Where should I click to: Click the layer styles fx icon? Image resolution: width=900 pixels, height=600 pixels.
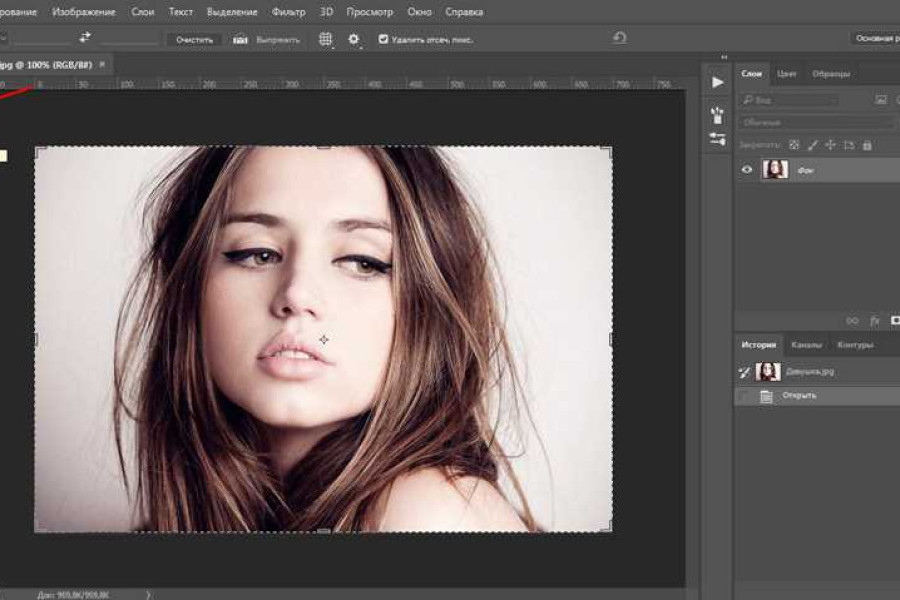tap(874, 321)
